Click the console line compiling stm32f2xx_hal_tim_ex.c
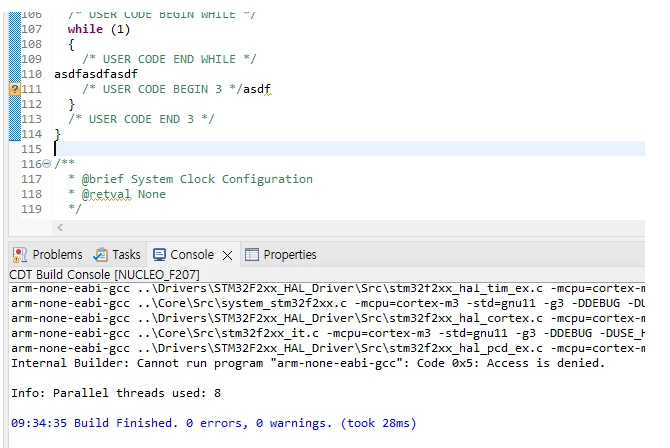Screen dimensions: 670x448 point(328,289)
